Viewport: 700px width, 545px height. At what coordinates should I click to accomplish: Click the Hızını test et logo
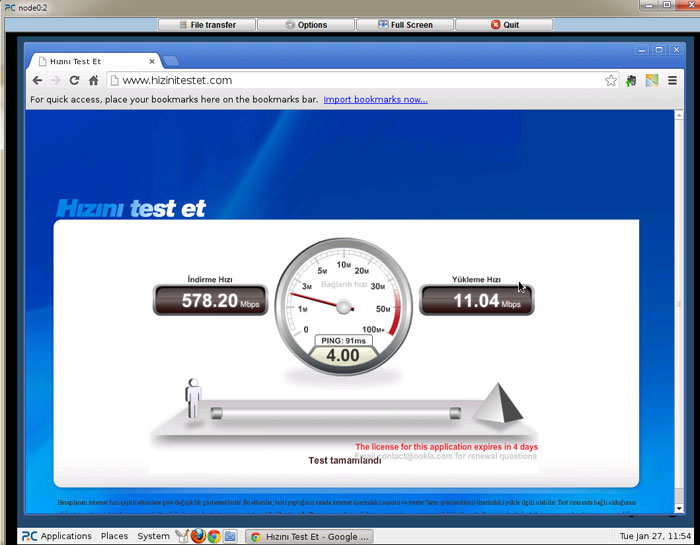[131, 208]
